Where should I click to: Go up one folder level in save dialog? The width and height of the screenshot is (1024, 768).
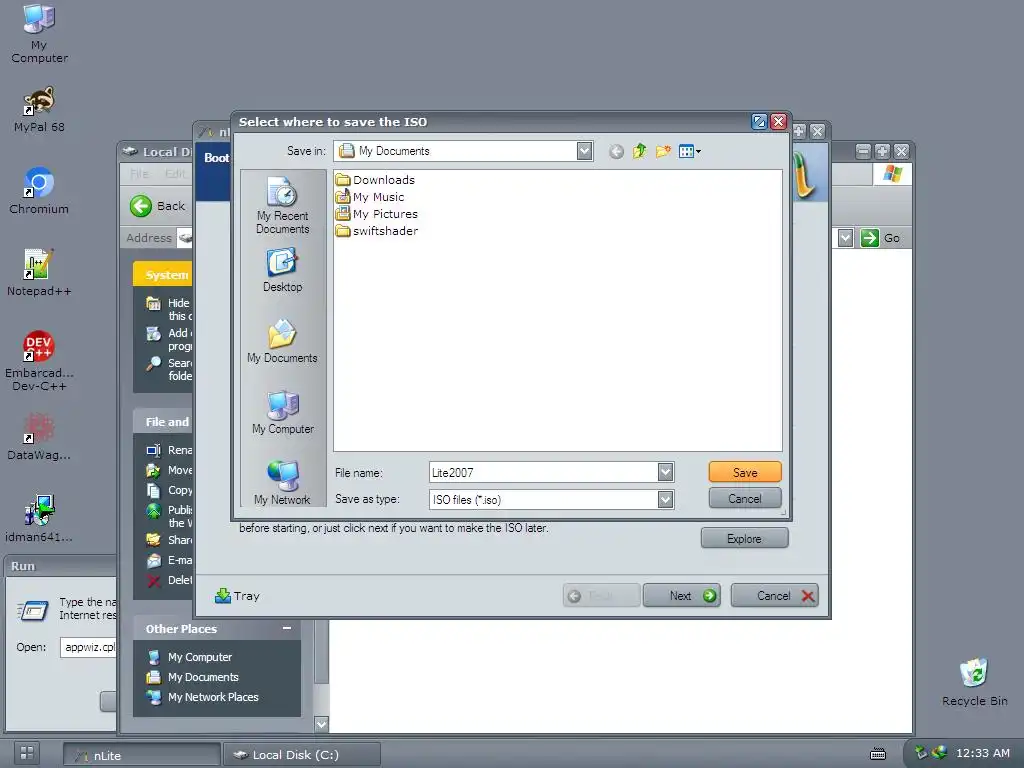639,152
